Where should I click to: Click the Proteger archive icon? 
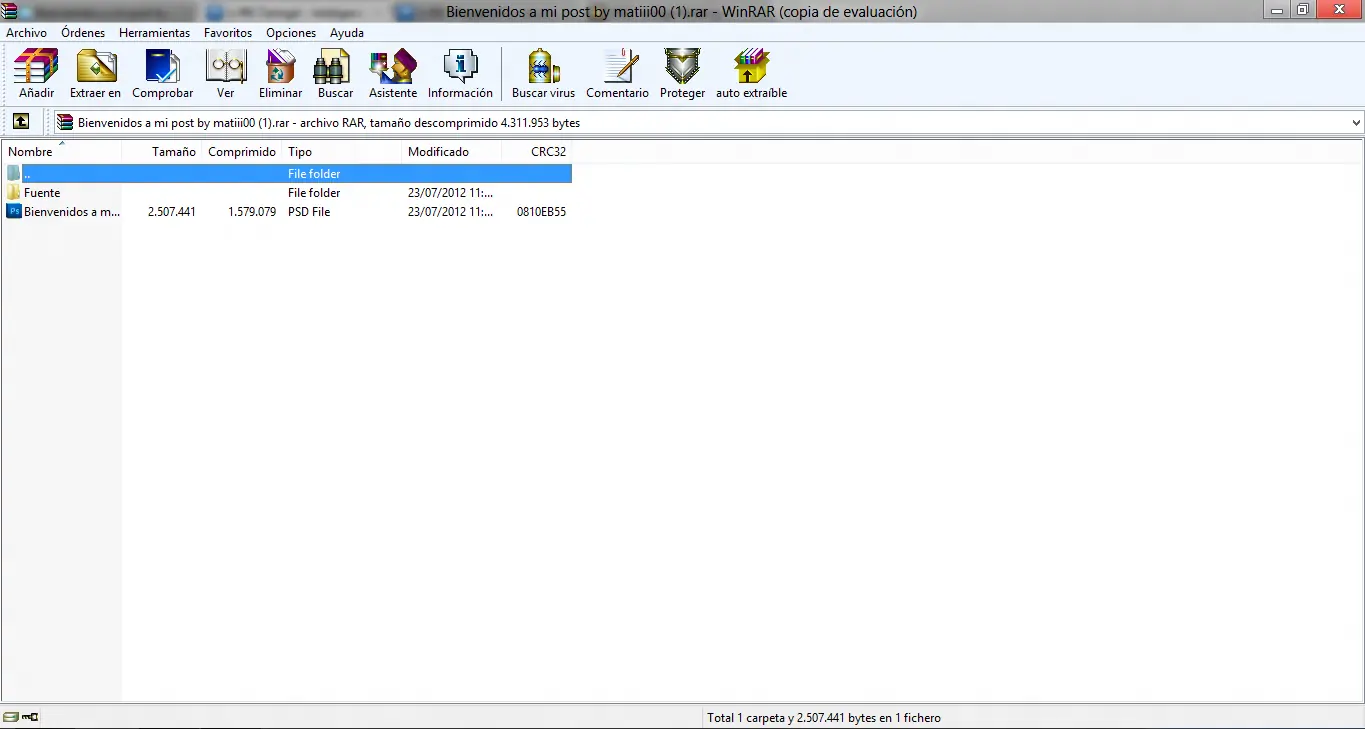pyautogui.click(x=682, y=67)
